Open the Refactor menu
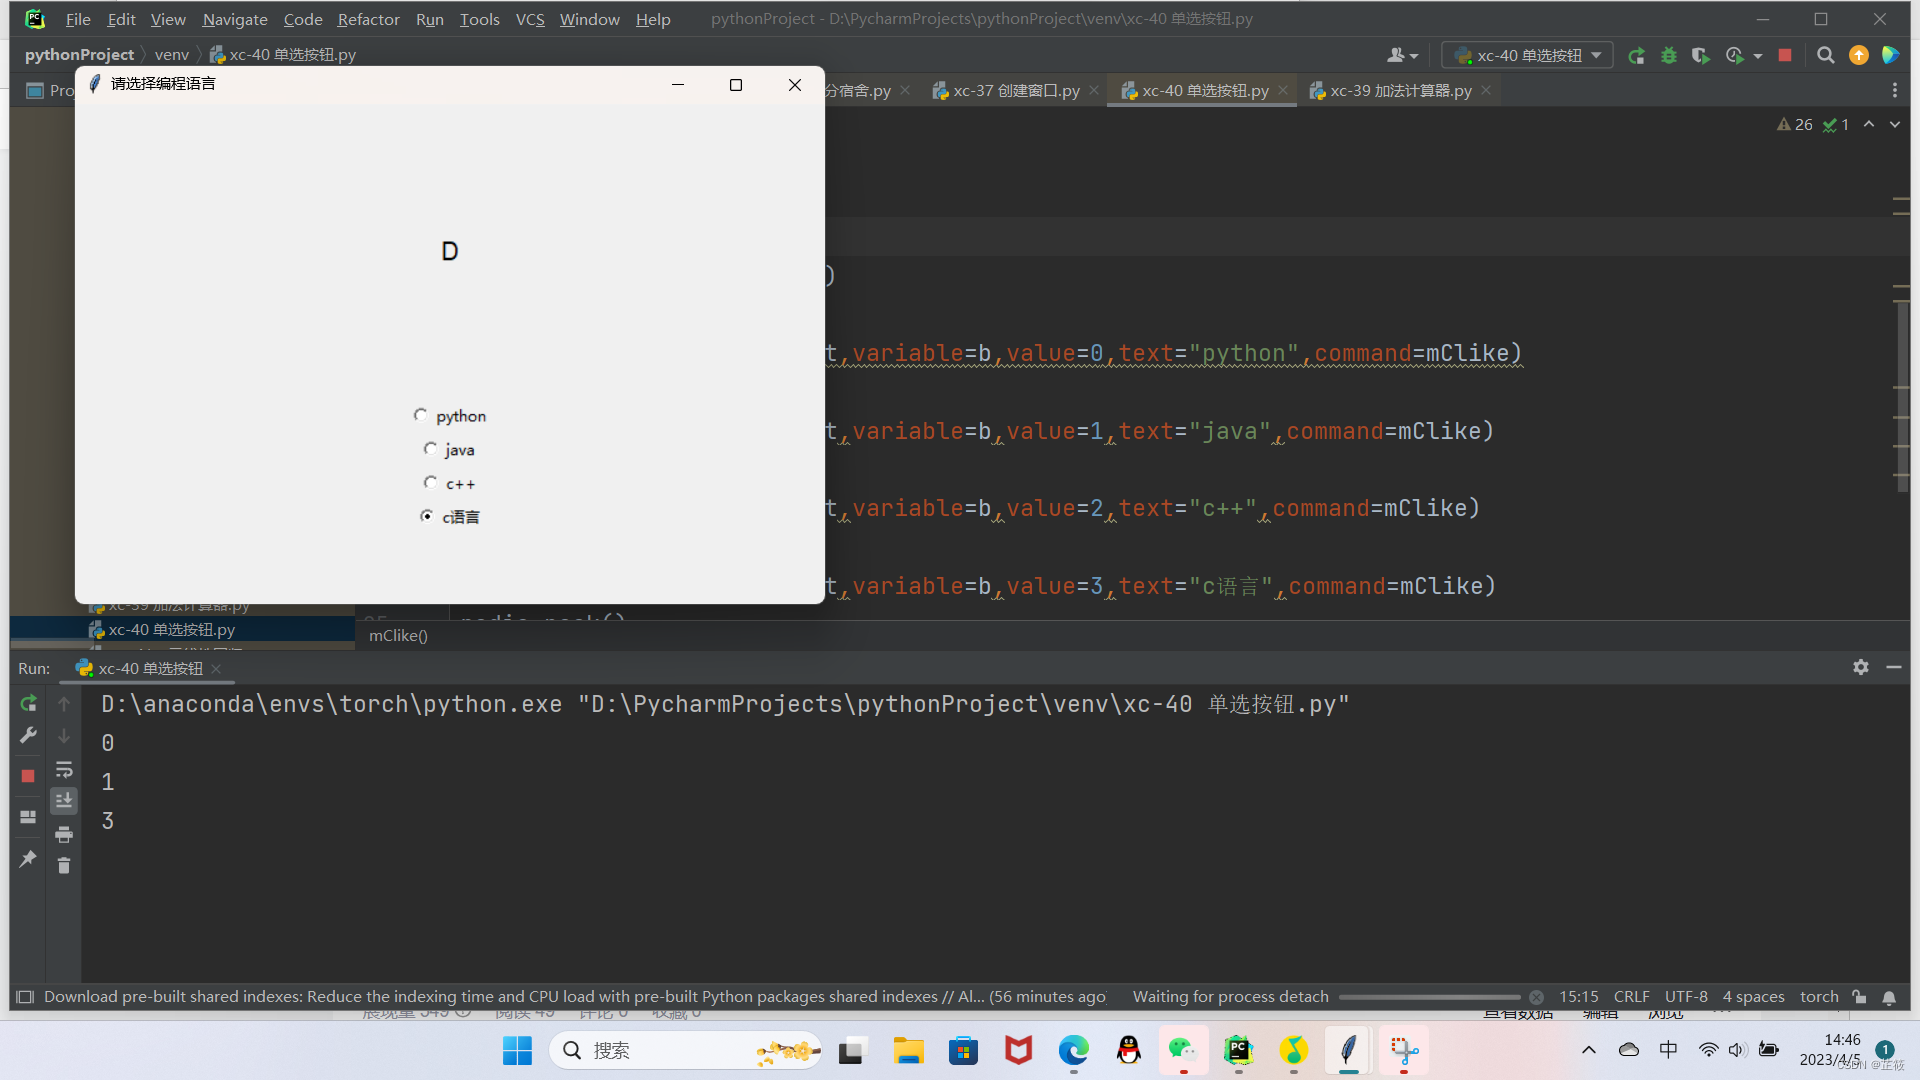Image resolution: width=1920 pixels, height=1080 pixels. point(368,19)
